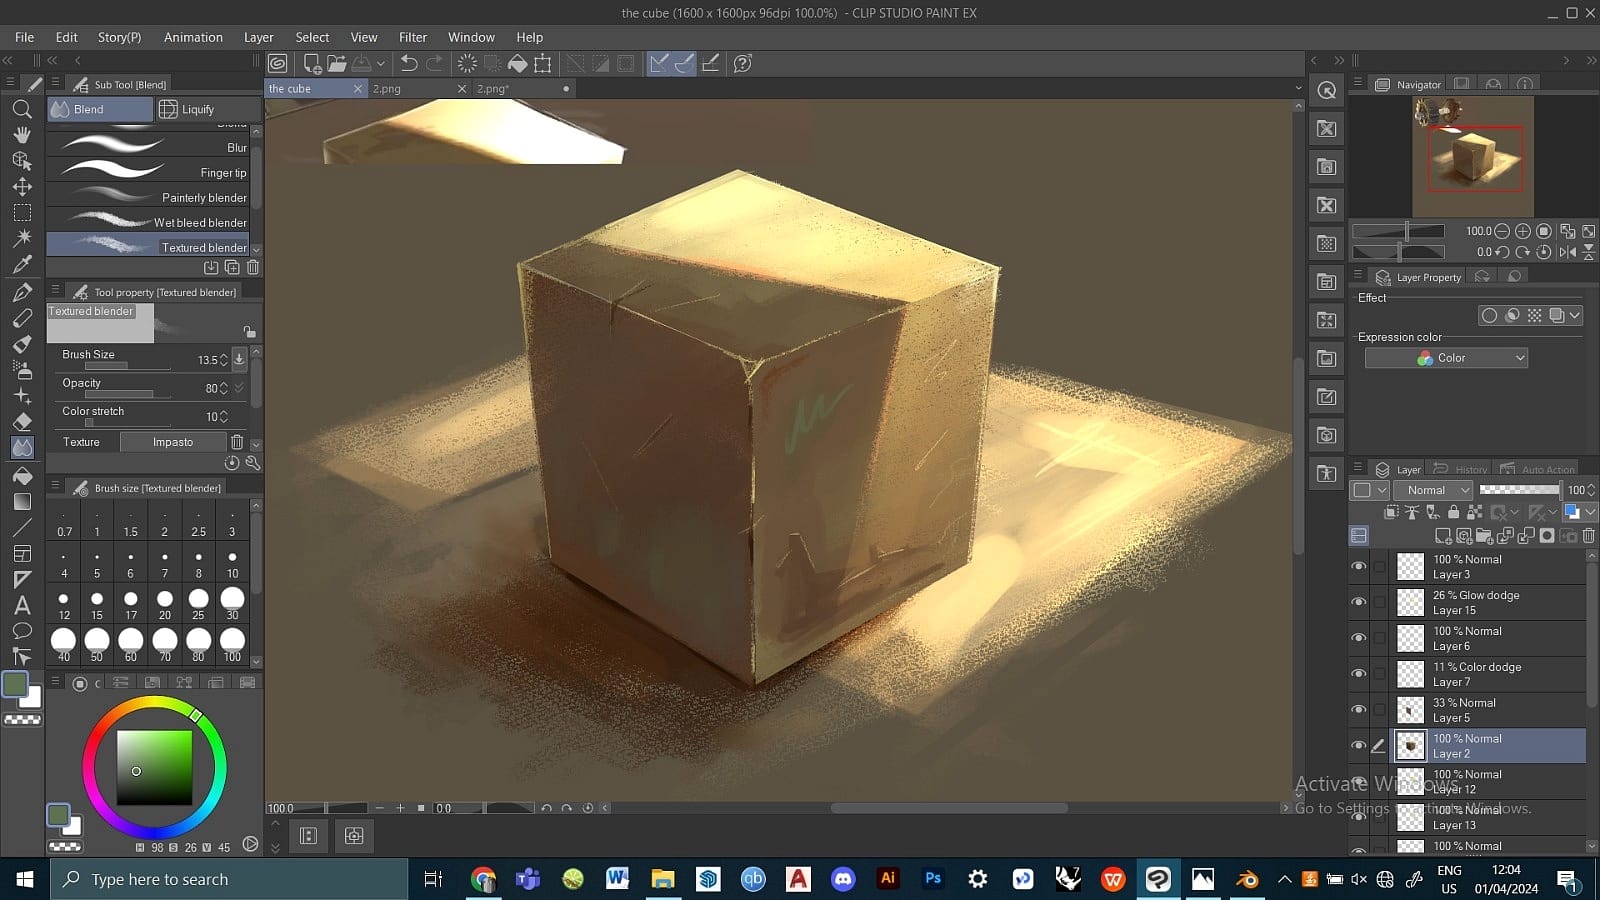
Task: Open Expression color dropdown
Action: point(1446,358)
